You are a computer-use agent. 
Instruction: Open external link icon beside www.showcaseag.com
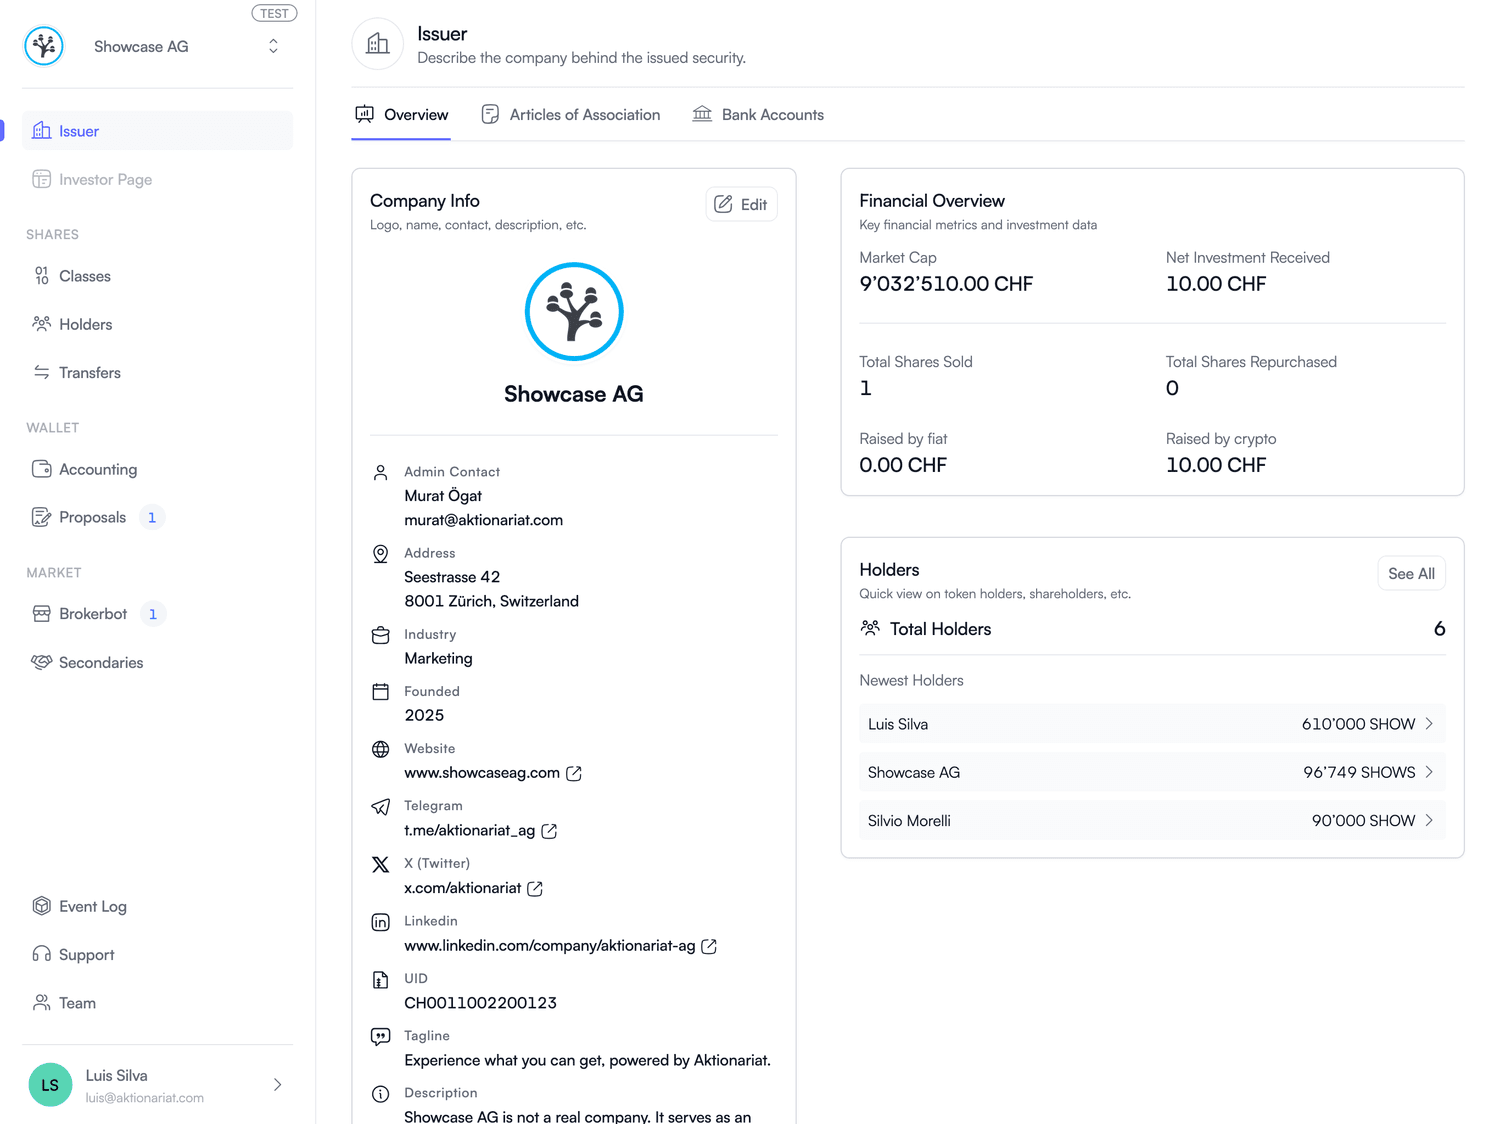pos(574,773)
